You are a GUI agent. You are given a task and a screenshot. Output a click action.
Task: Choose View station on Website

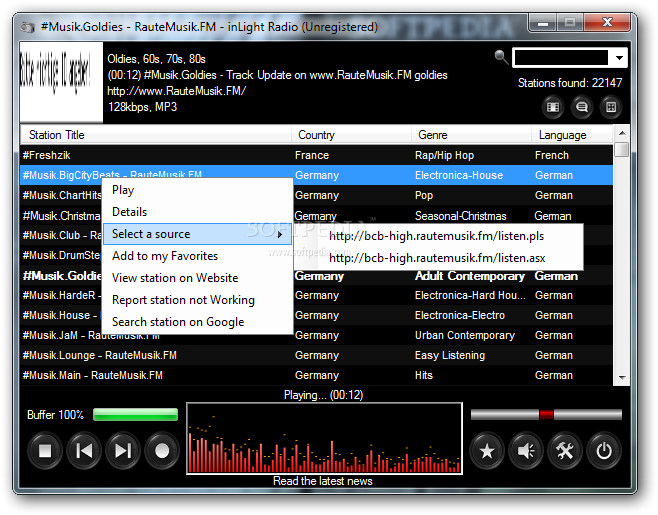(x=197, y=278)
